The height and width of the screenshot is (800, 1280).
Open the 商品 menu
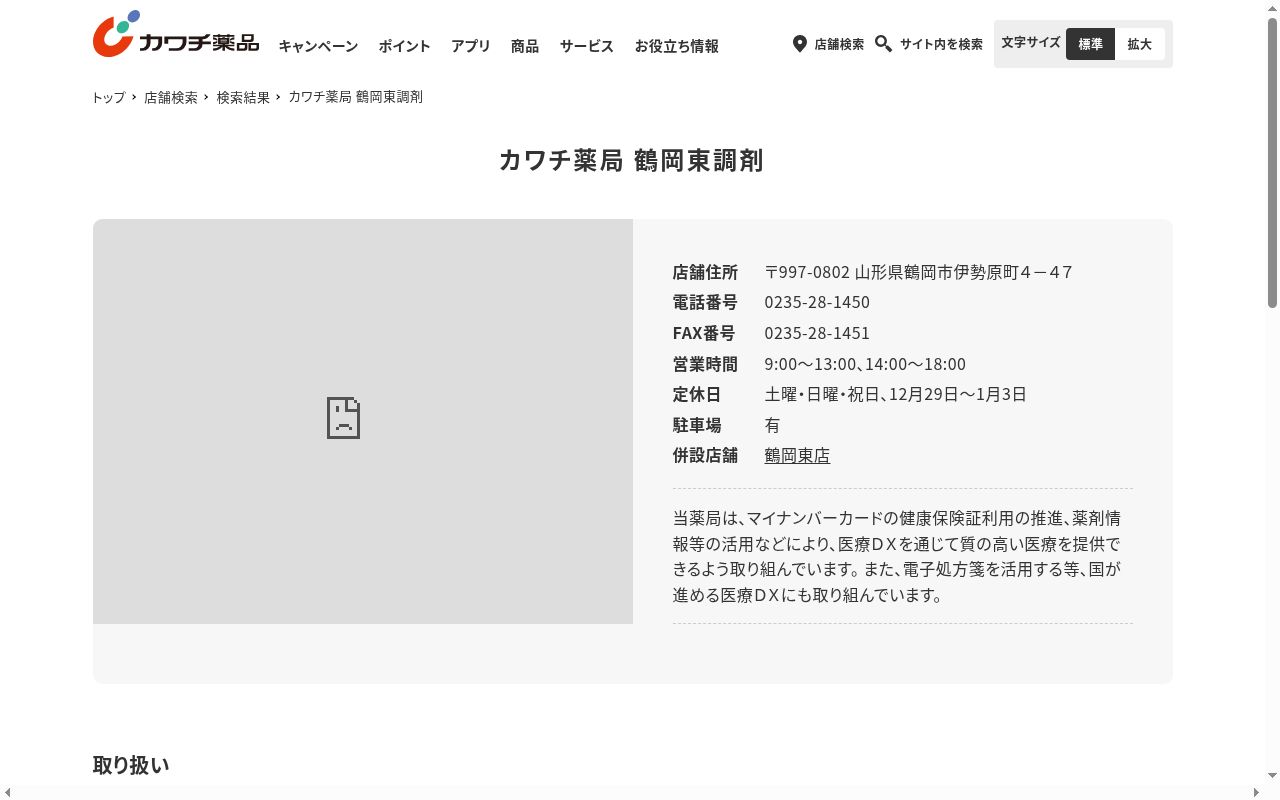coord(525,46)
